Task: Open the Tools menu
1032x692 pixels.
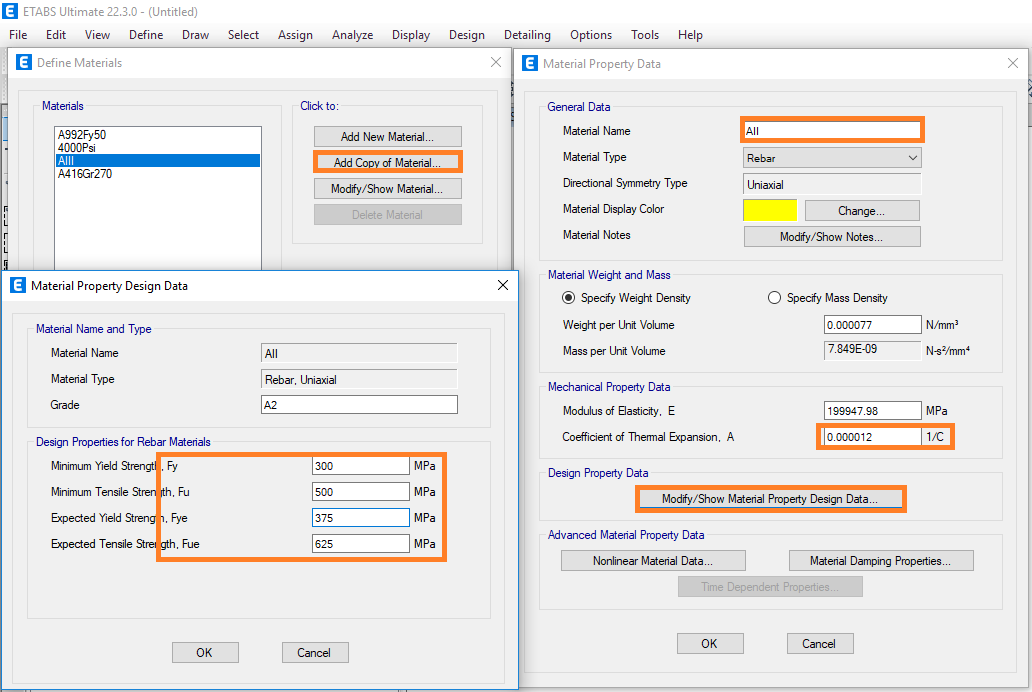Action: (x=645, y=35)
